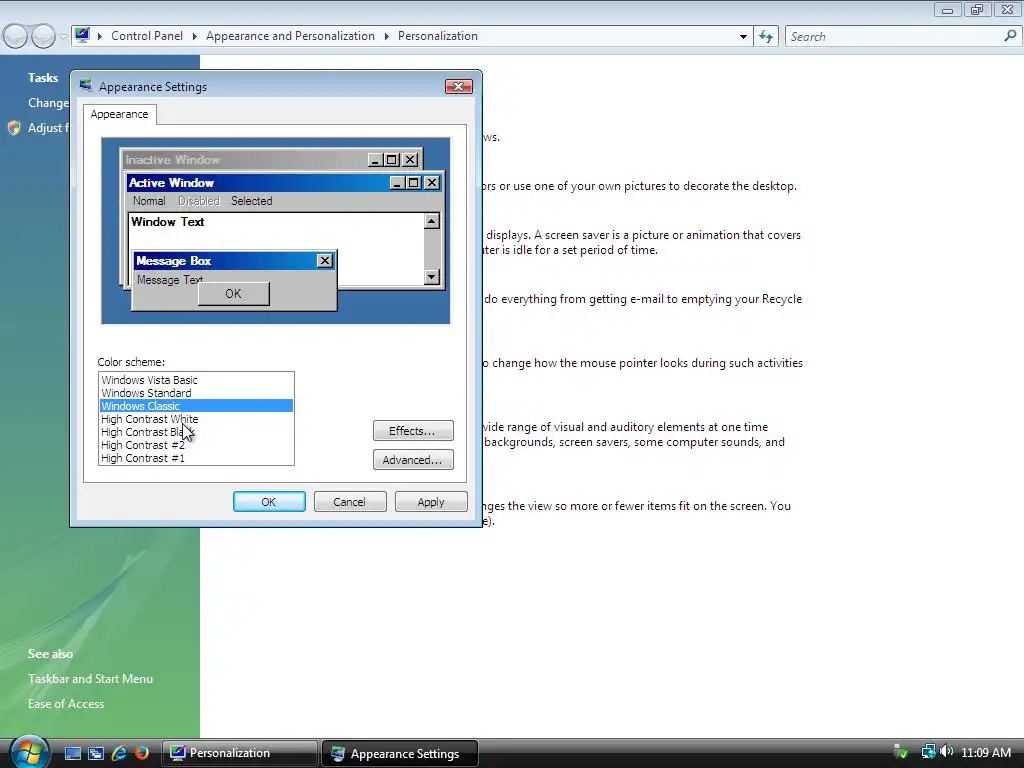Click Appearance and Personalization breadcrumb
Image resolution: width=1024 pixels, height=768 pixels.
tap(291, 36)
